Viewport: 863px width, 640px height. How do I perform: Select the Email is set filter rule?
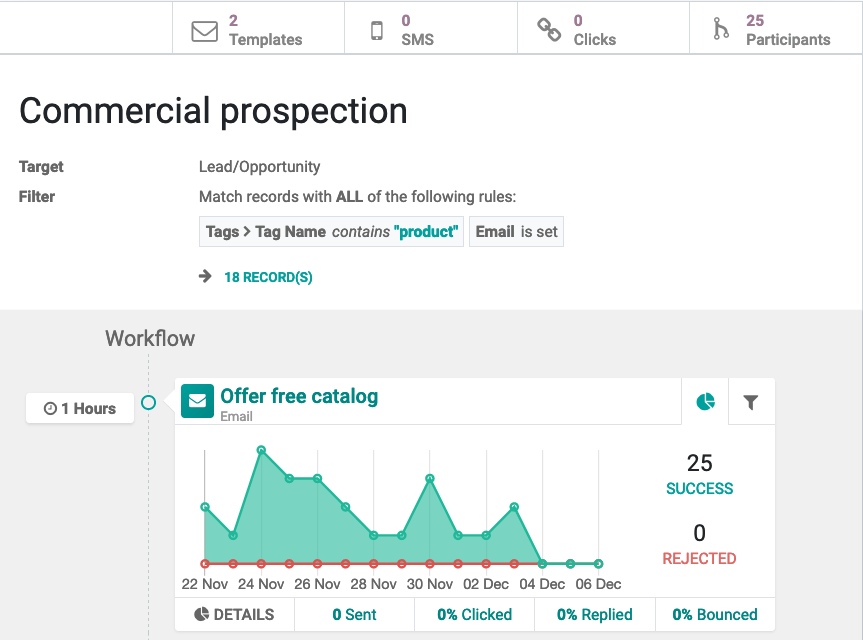(x=516, y=231)
